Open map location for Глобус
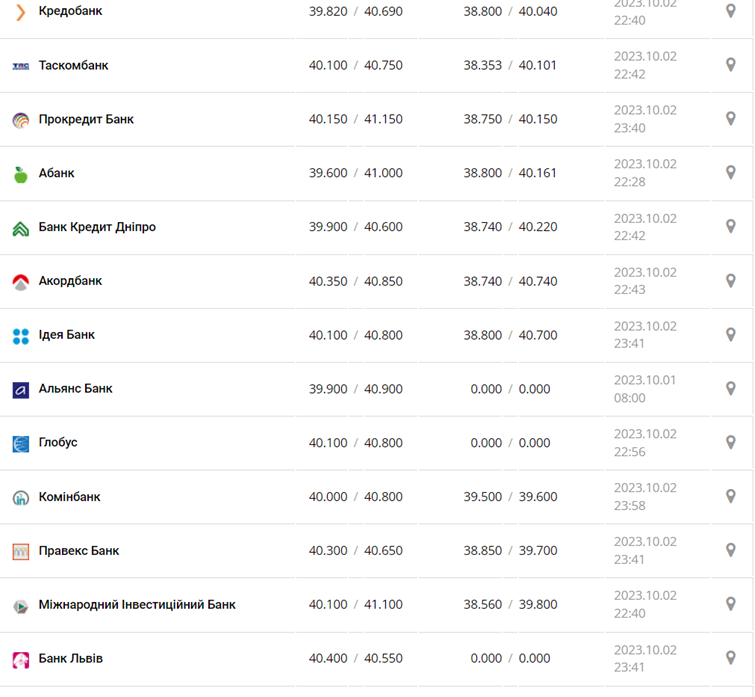This screenshot has width=755, height=697. pyautogui.click(x=731, y=442)
